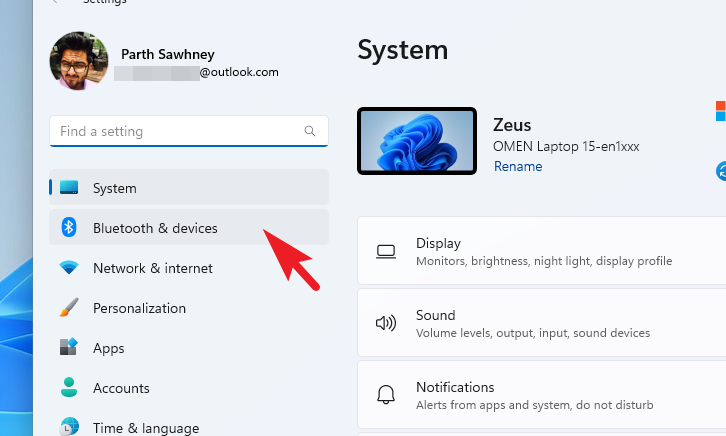This screenshot has width=726, height=436.
Task: Click the Rename link under Zeus
Action: pos(518,166)
